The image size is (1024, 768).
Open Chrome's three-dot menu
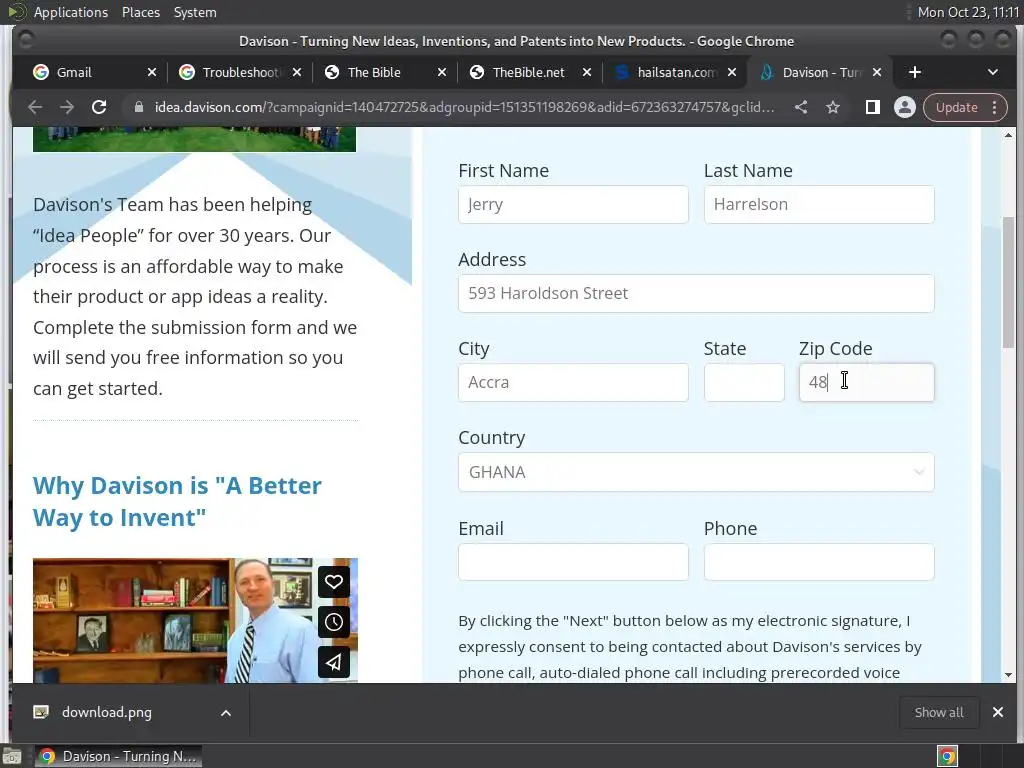tap(995, 107)
